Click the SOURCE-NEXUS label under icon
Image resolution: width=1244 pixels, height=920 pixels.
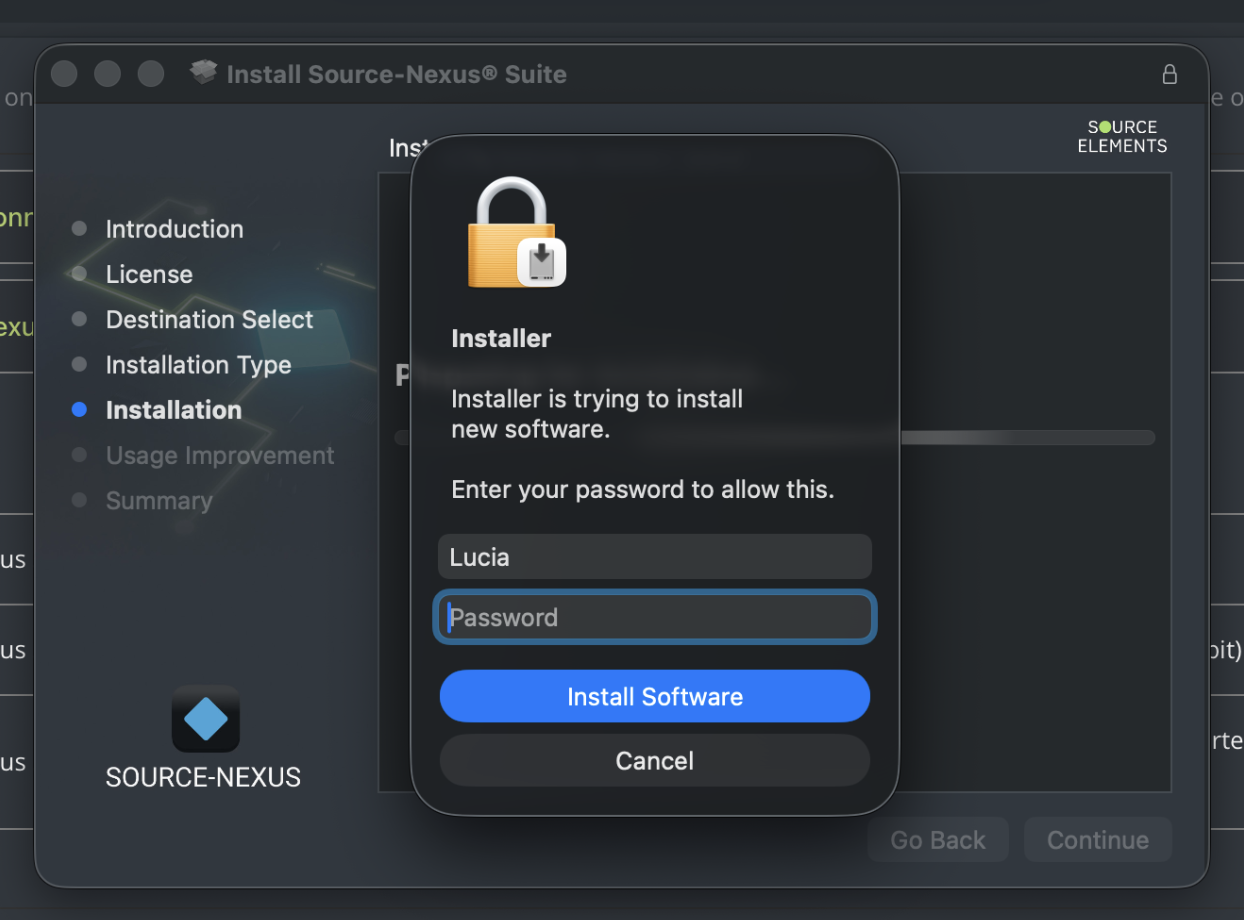pyautogui.click(x=203, y=777)
